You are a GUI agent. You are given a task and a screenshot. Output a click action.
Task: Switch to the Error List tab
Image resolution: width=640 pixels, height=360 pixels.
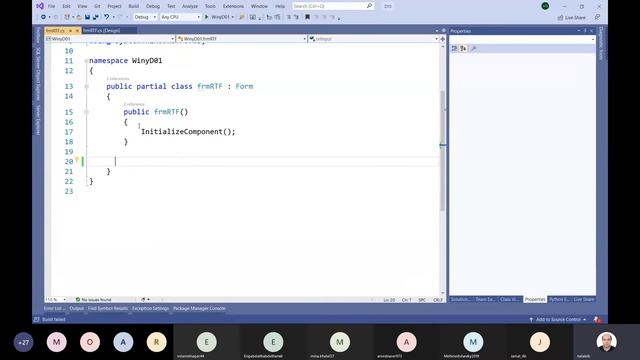(x=53, y=309)
